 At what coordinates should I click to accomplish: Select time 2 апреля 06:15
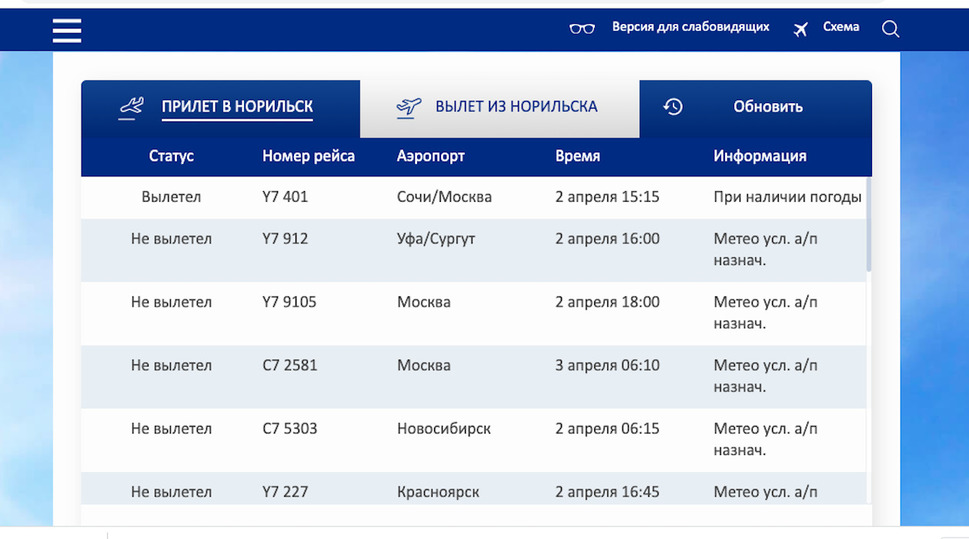pyautogui.click(x=607, y=428)
